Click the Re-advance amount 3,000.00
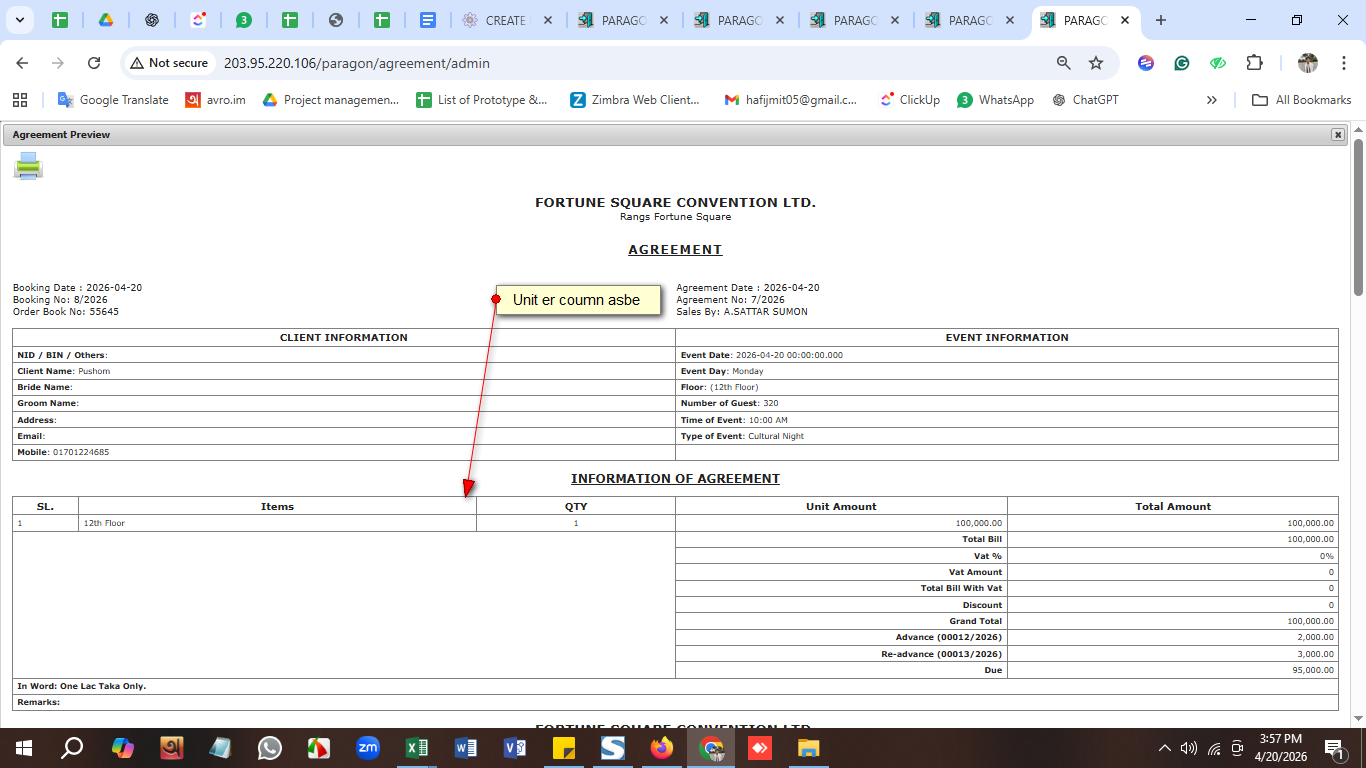The image size is (1366, 768). point(1315,654)
